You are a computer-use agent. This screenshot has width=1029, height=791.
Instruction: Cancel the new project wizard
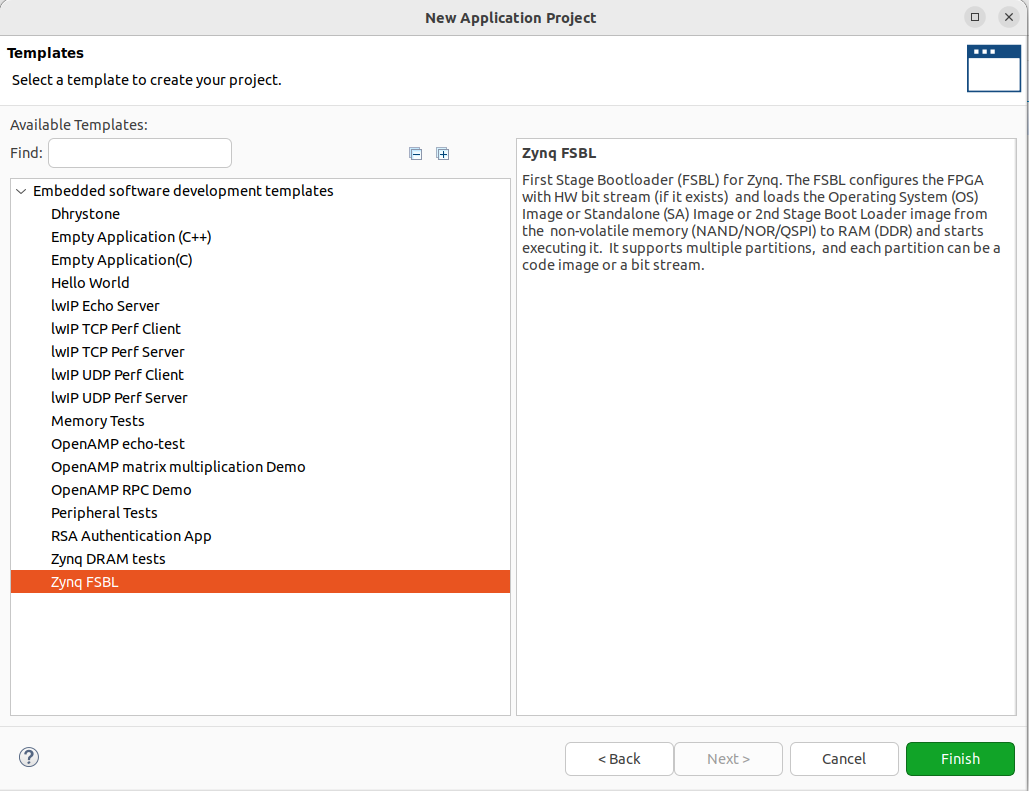click(844, 759)
